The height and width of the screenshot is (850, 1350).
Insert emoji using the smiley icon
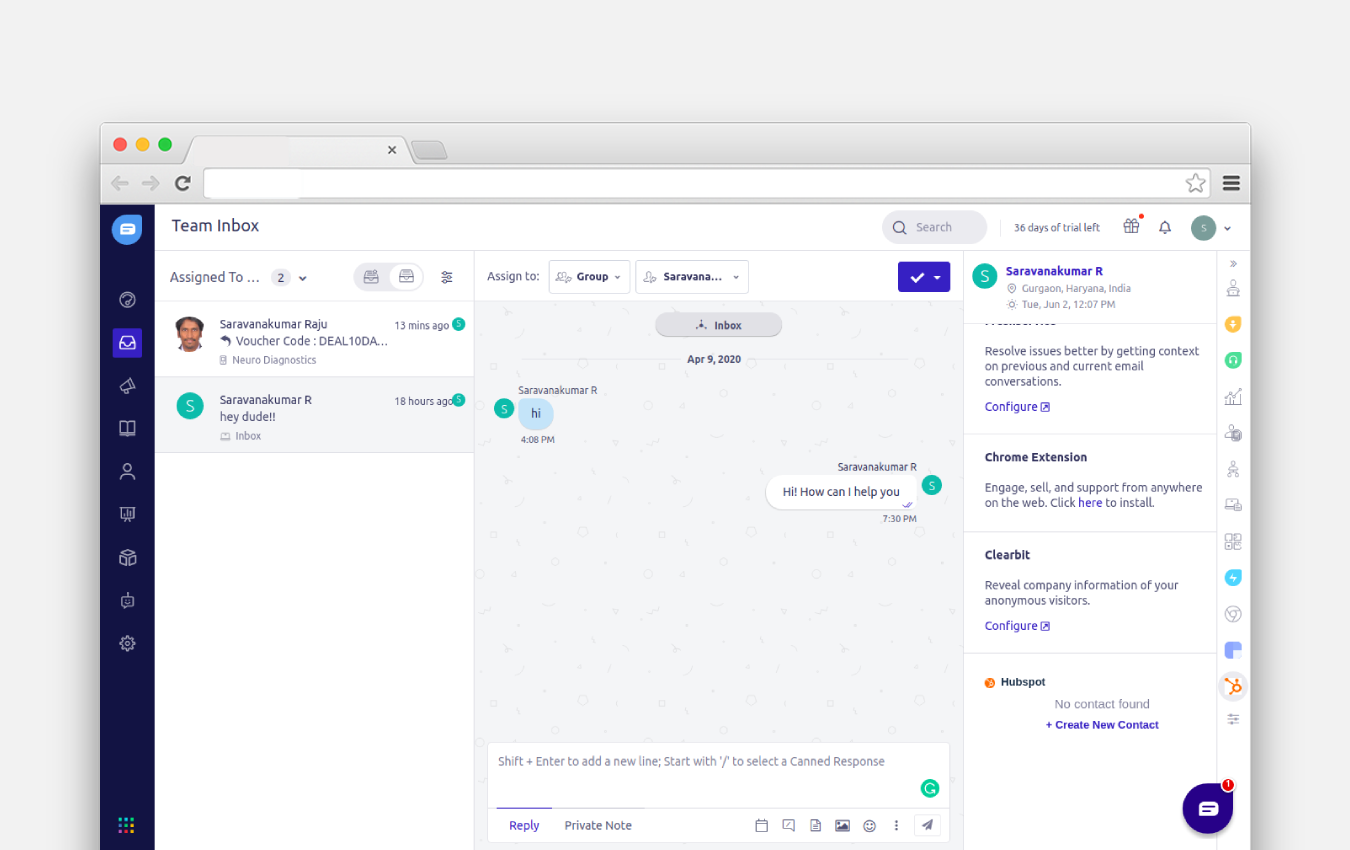pyautogui.click(x=869, y=826)
